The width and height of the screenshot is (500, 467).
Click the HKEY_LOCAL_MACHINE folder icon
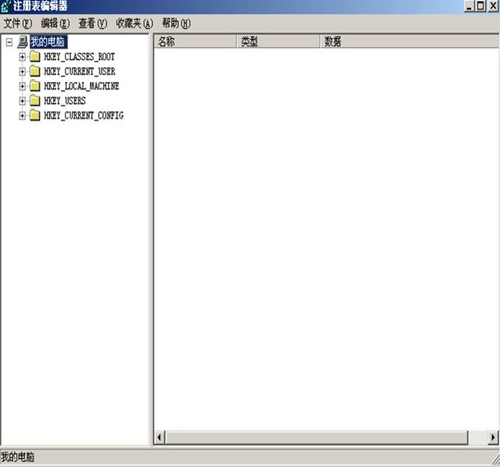[35, 86]
